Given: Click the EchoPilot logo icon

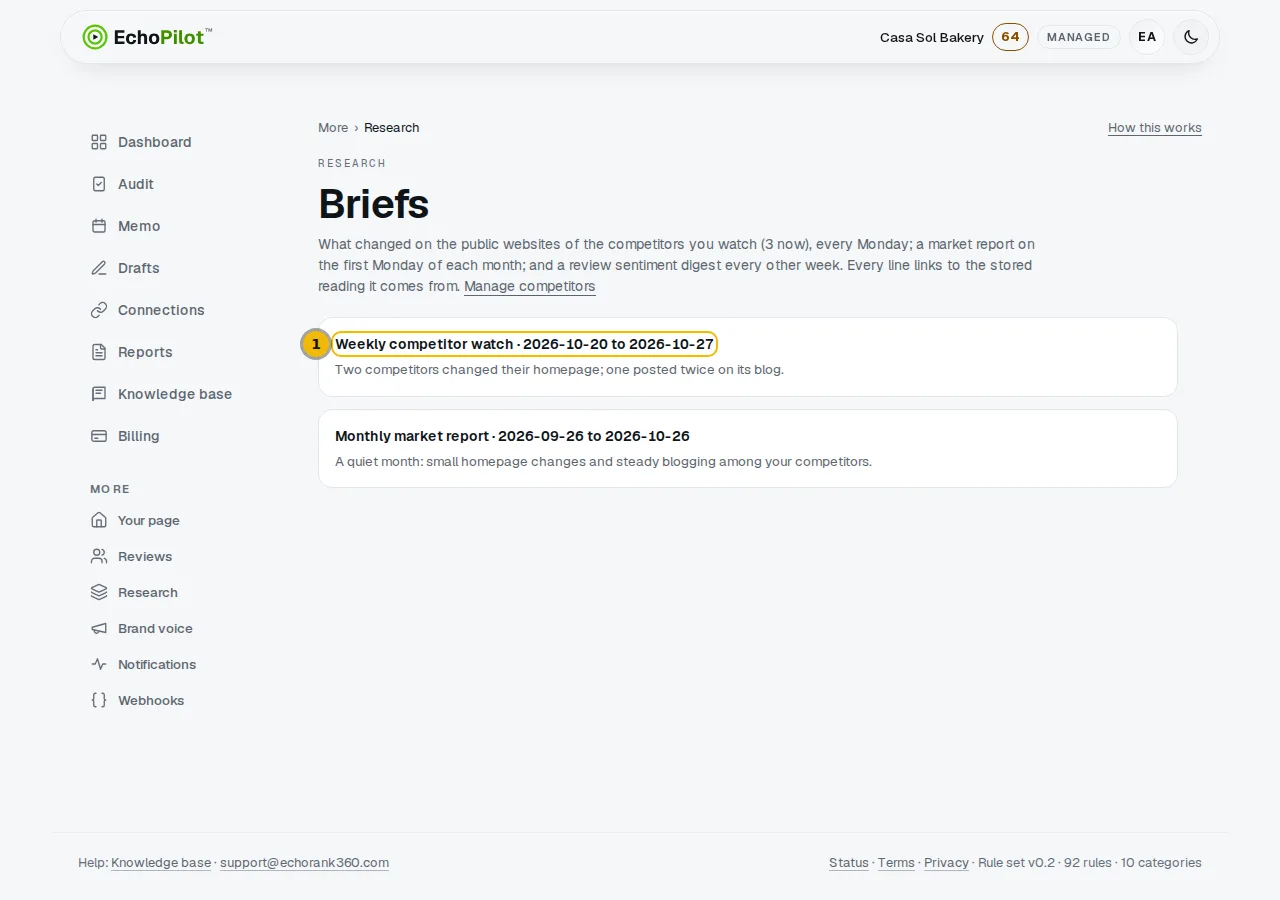Looking at the screenshot, I should pyautogui.click(x=95, y=37).
